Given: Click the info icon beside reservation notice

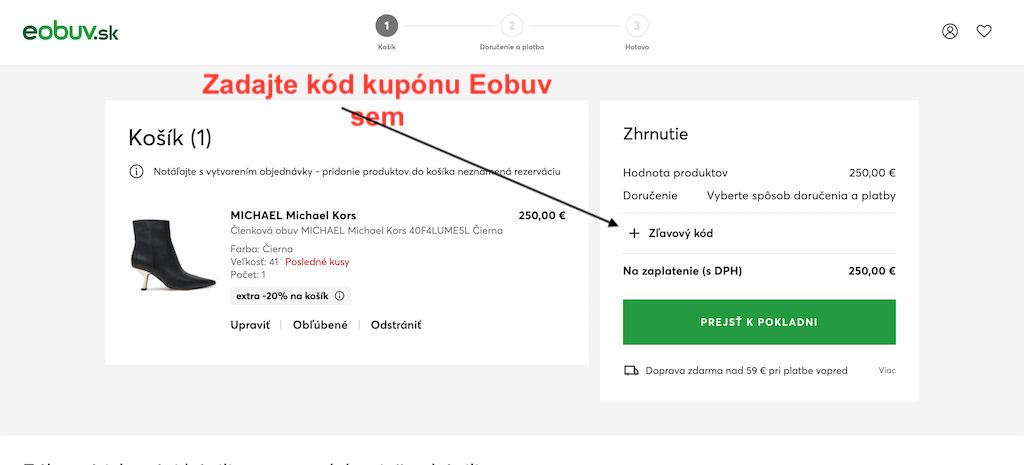Looking at the screenshot, I should click(x=136, y=172).
